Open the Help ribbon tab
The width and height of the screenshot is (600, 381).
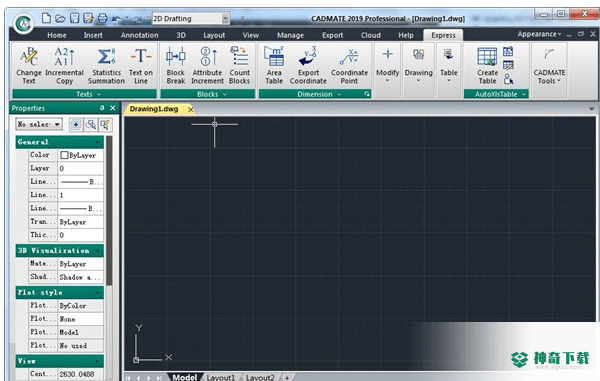(x=406, y=35)
